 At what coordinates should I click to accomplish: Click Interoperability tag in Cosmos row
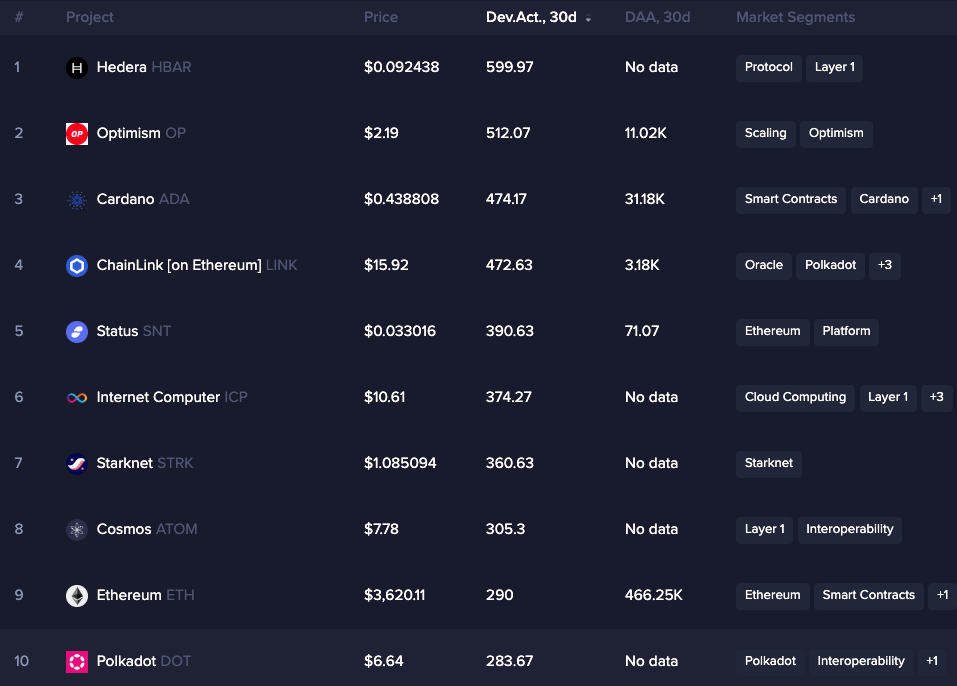[x=850, y=529]
